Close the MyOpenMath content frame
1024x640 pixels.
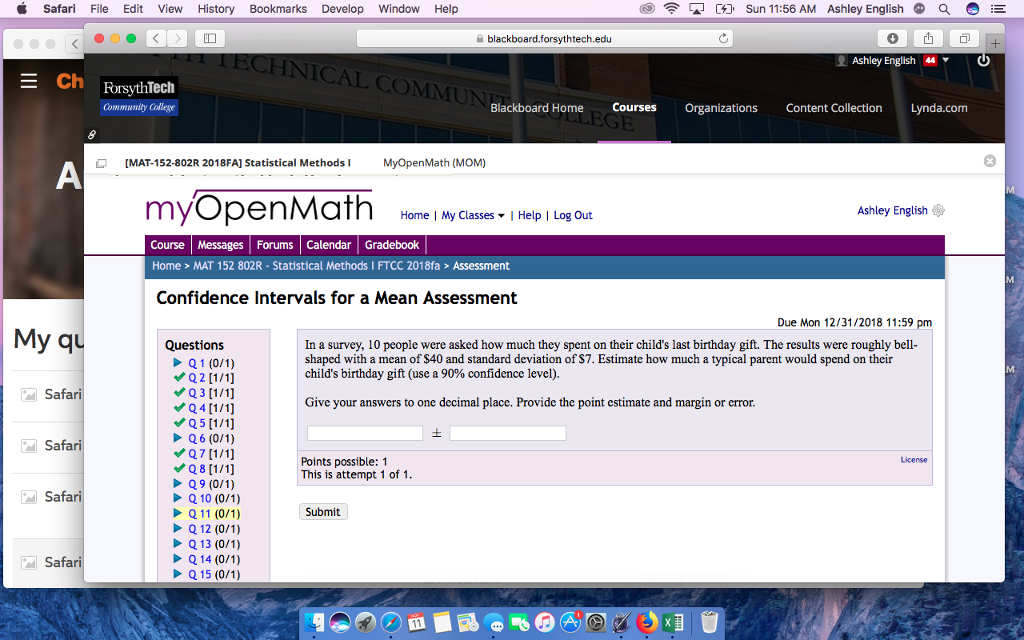[x=990, y=161]
